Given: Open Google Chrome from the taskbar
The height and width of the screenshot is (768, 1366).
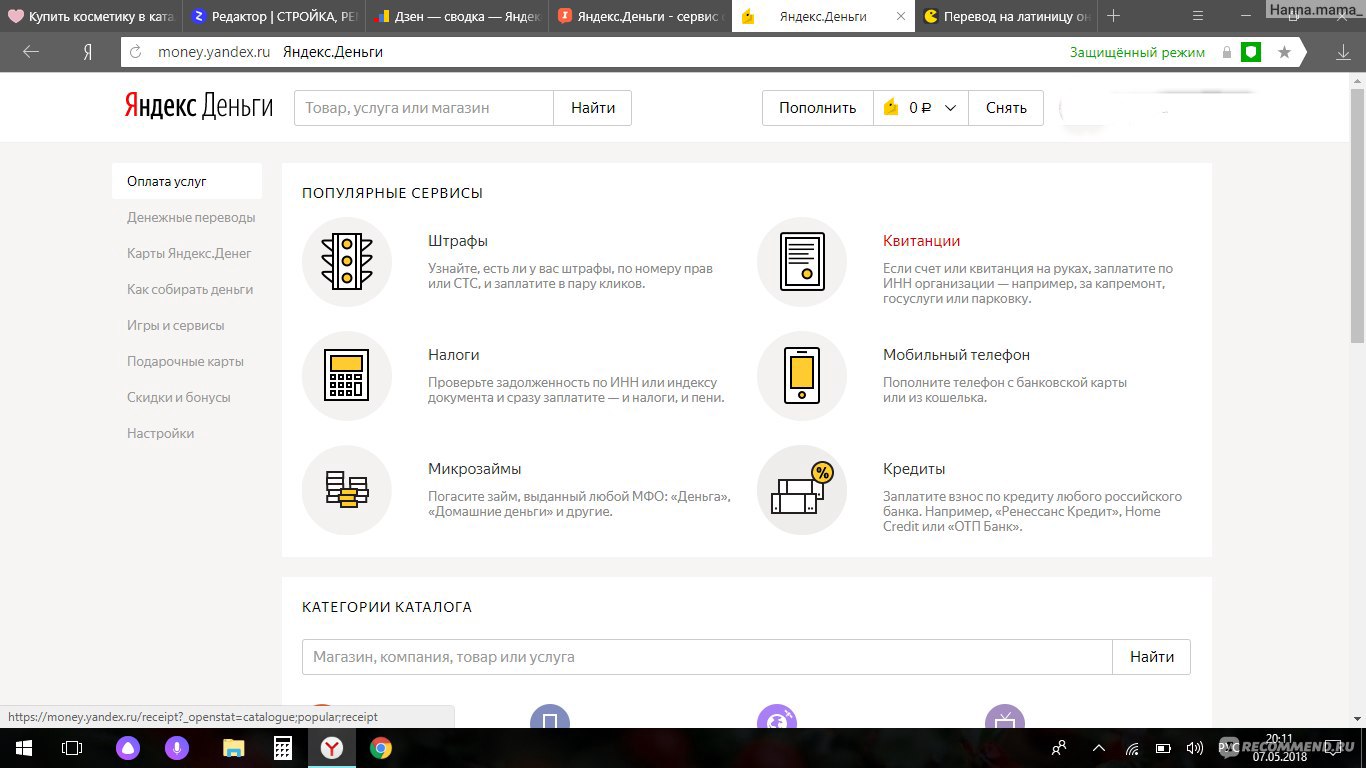Looking at the screenshot, I should pyautogui.click(x=380, y=748).
